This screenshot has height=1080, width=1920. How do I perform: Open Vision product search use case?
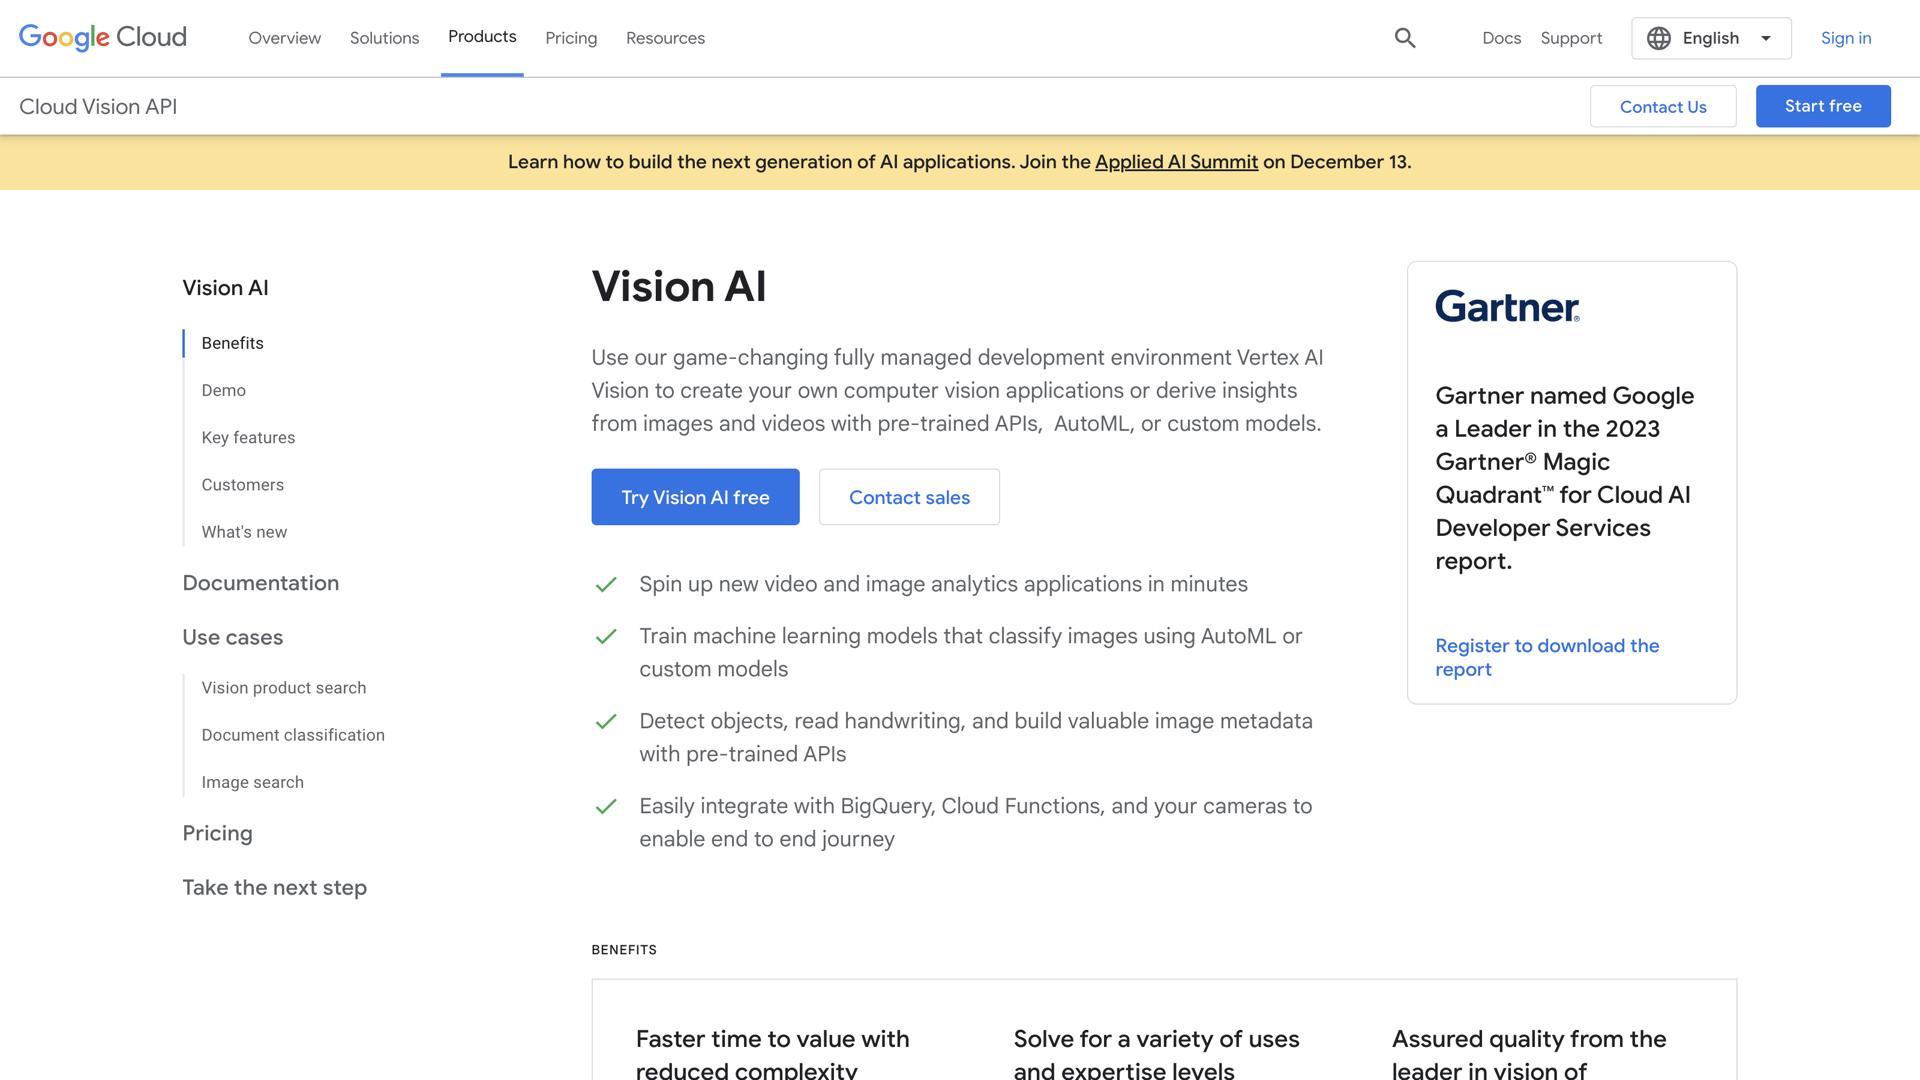pyautogui.click(x=283, y=687)
